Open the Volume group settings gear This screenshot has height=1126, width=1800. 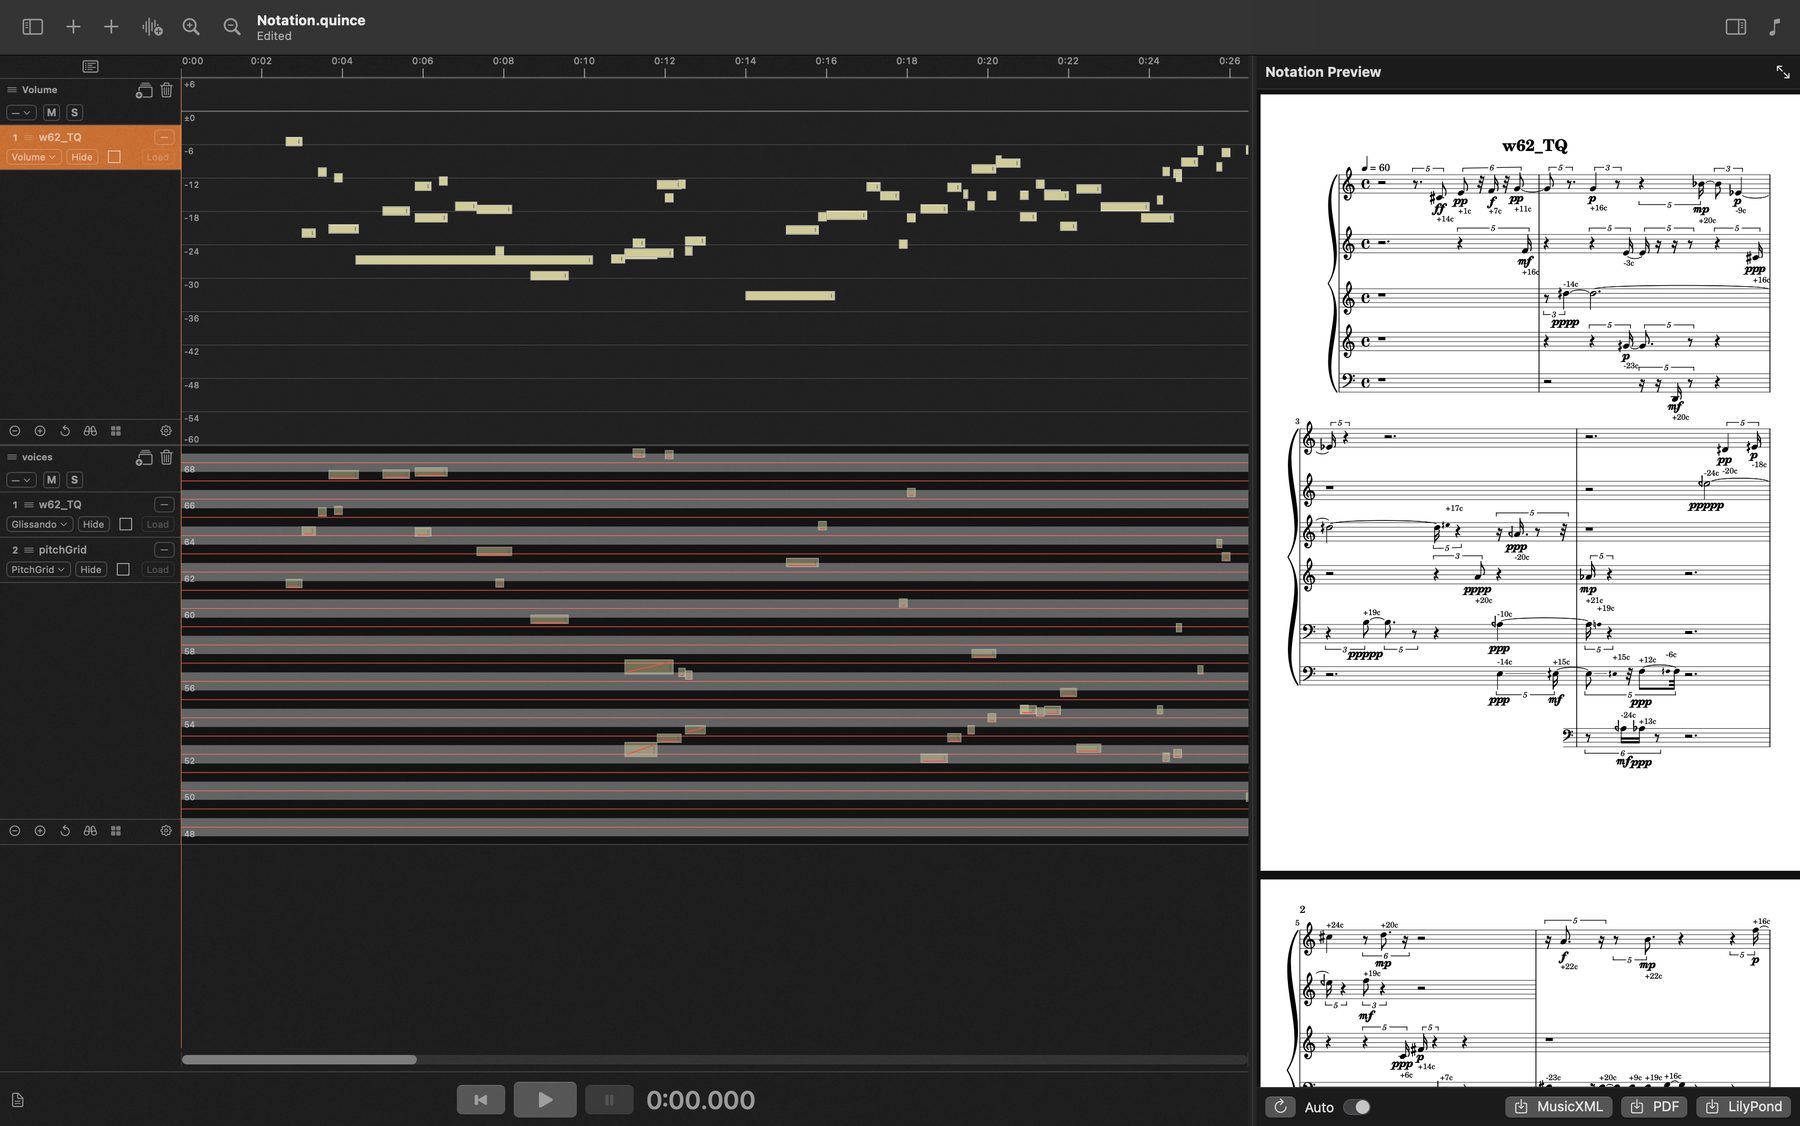click(166, 431)
